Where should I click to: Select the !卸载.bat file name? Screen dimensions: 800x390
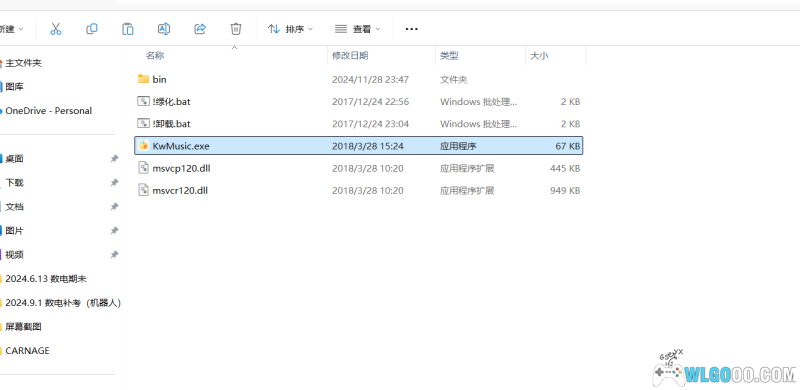(x=171, y=124)
